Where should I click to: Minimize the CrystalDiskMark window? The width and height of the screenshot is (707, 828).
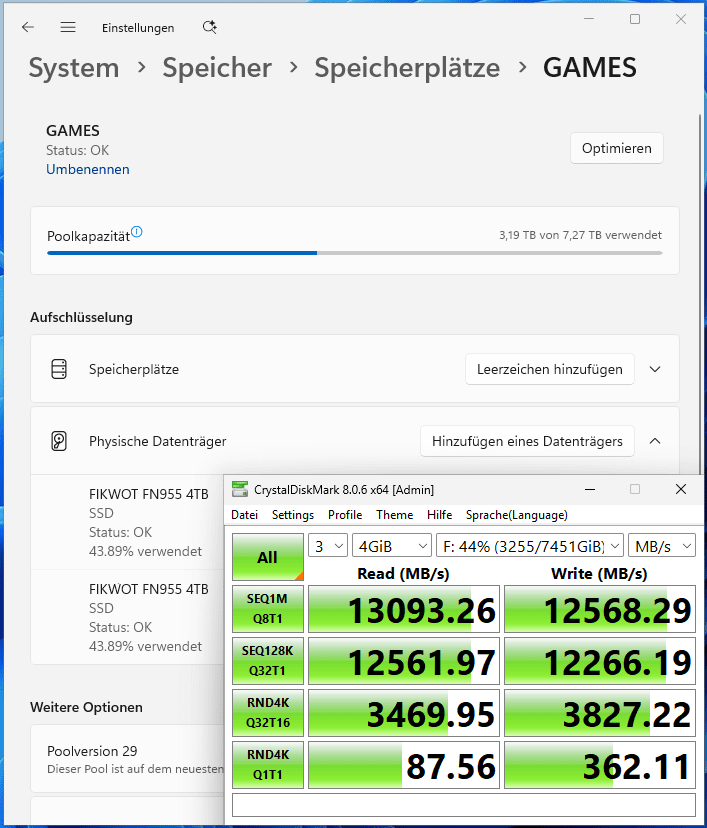pos(590,490)
